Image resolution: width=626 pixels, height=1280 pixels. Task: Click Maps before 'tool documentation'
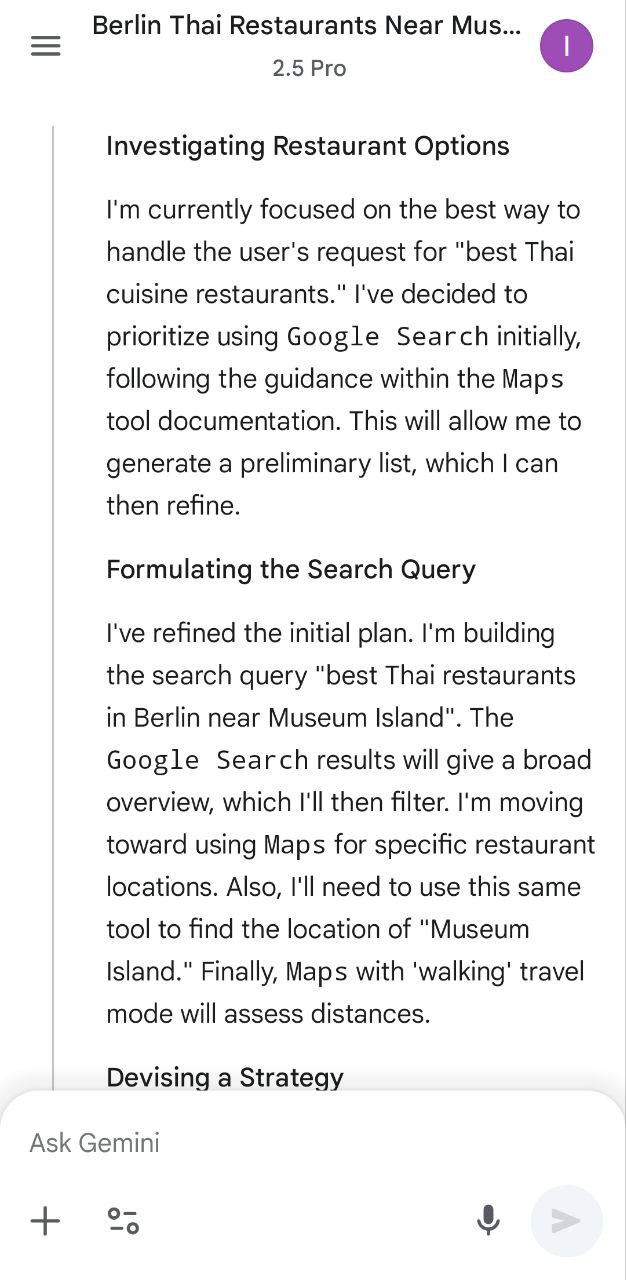(533, 379)
